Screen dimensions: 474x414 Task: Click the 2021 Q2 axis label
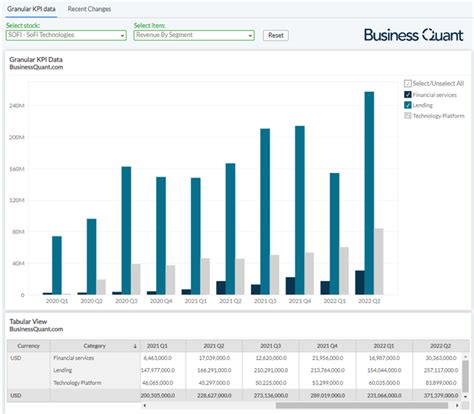[230, 301]
